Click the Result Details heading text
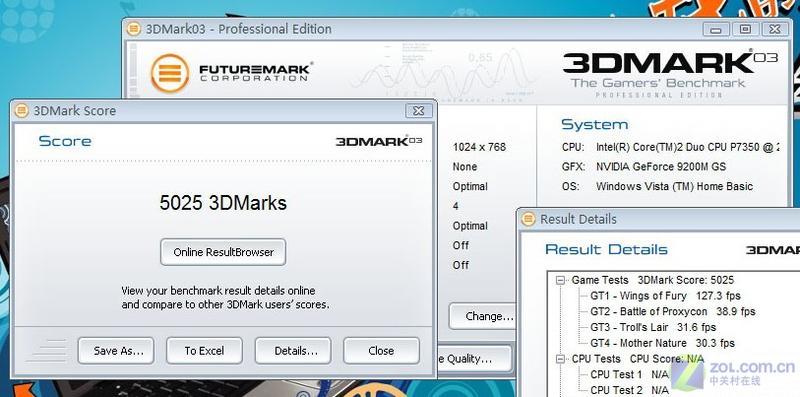The height and width of the screenshot is (397, 800). [x=606, y=250]
